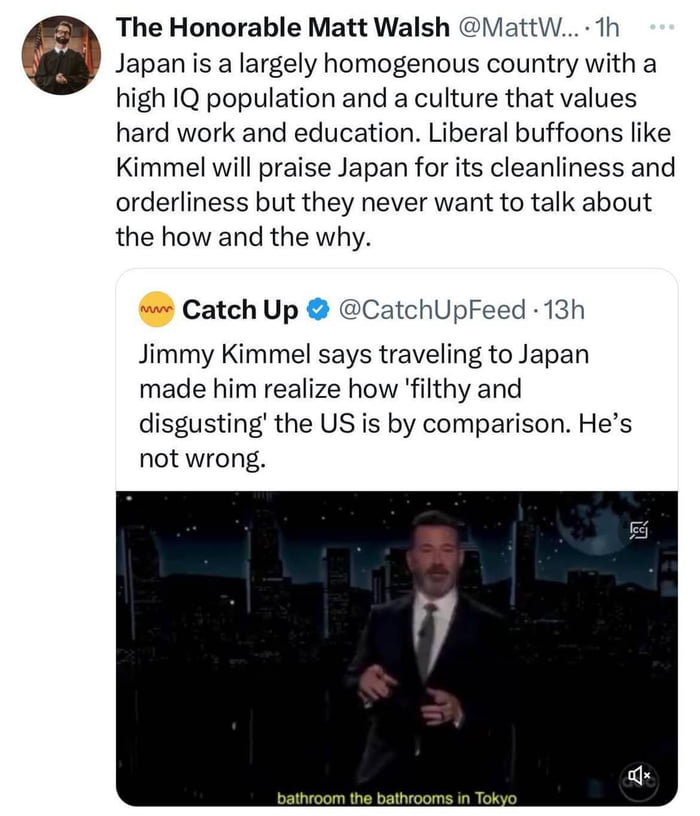Click the subtitle 'bathroom the bathrooms in Tokyo'

tap(397, 797)
